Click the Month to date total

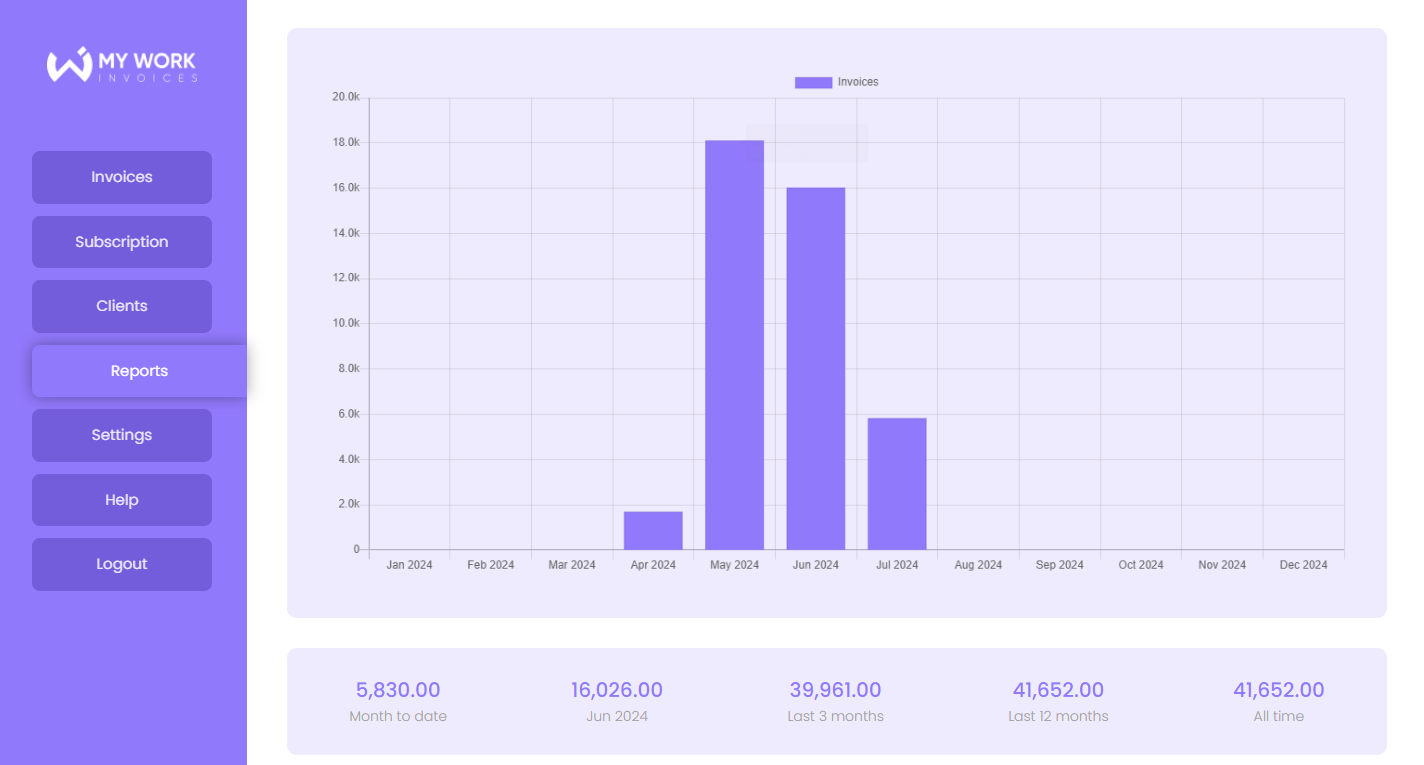coord(398,690)
